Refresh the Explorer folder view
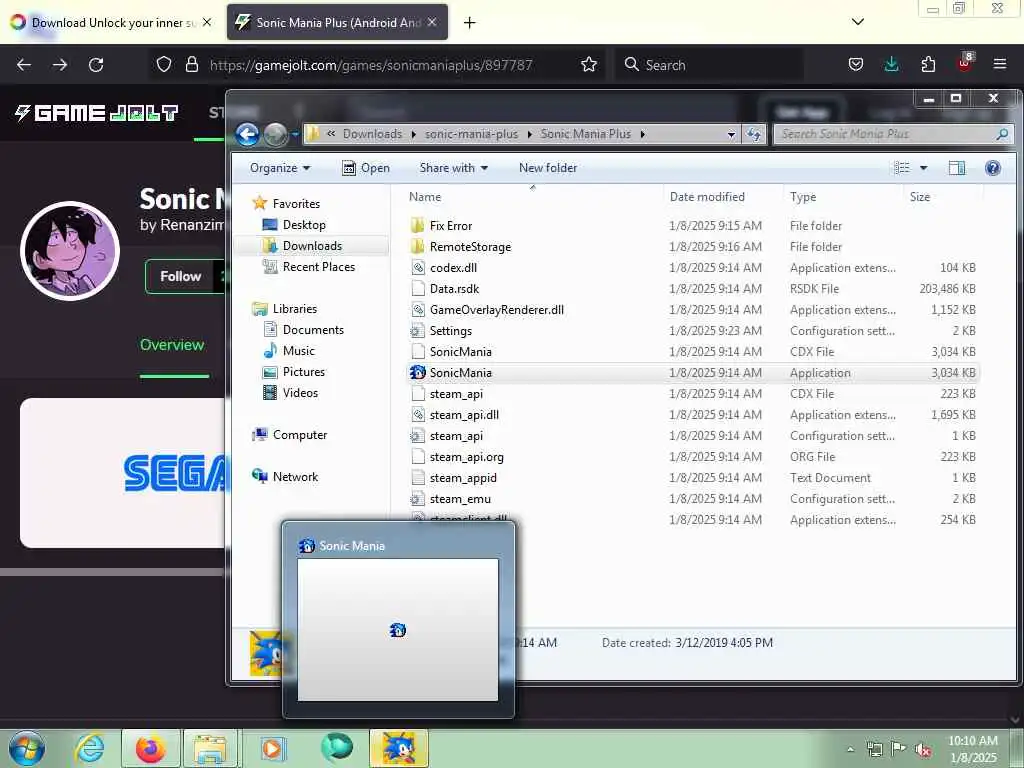Screen dimensions: 1024x768 coord(754,135)
